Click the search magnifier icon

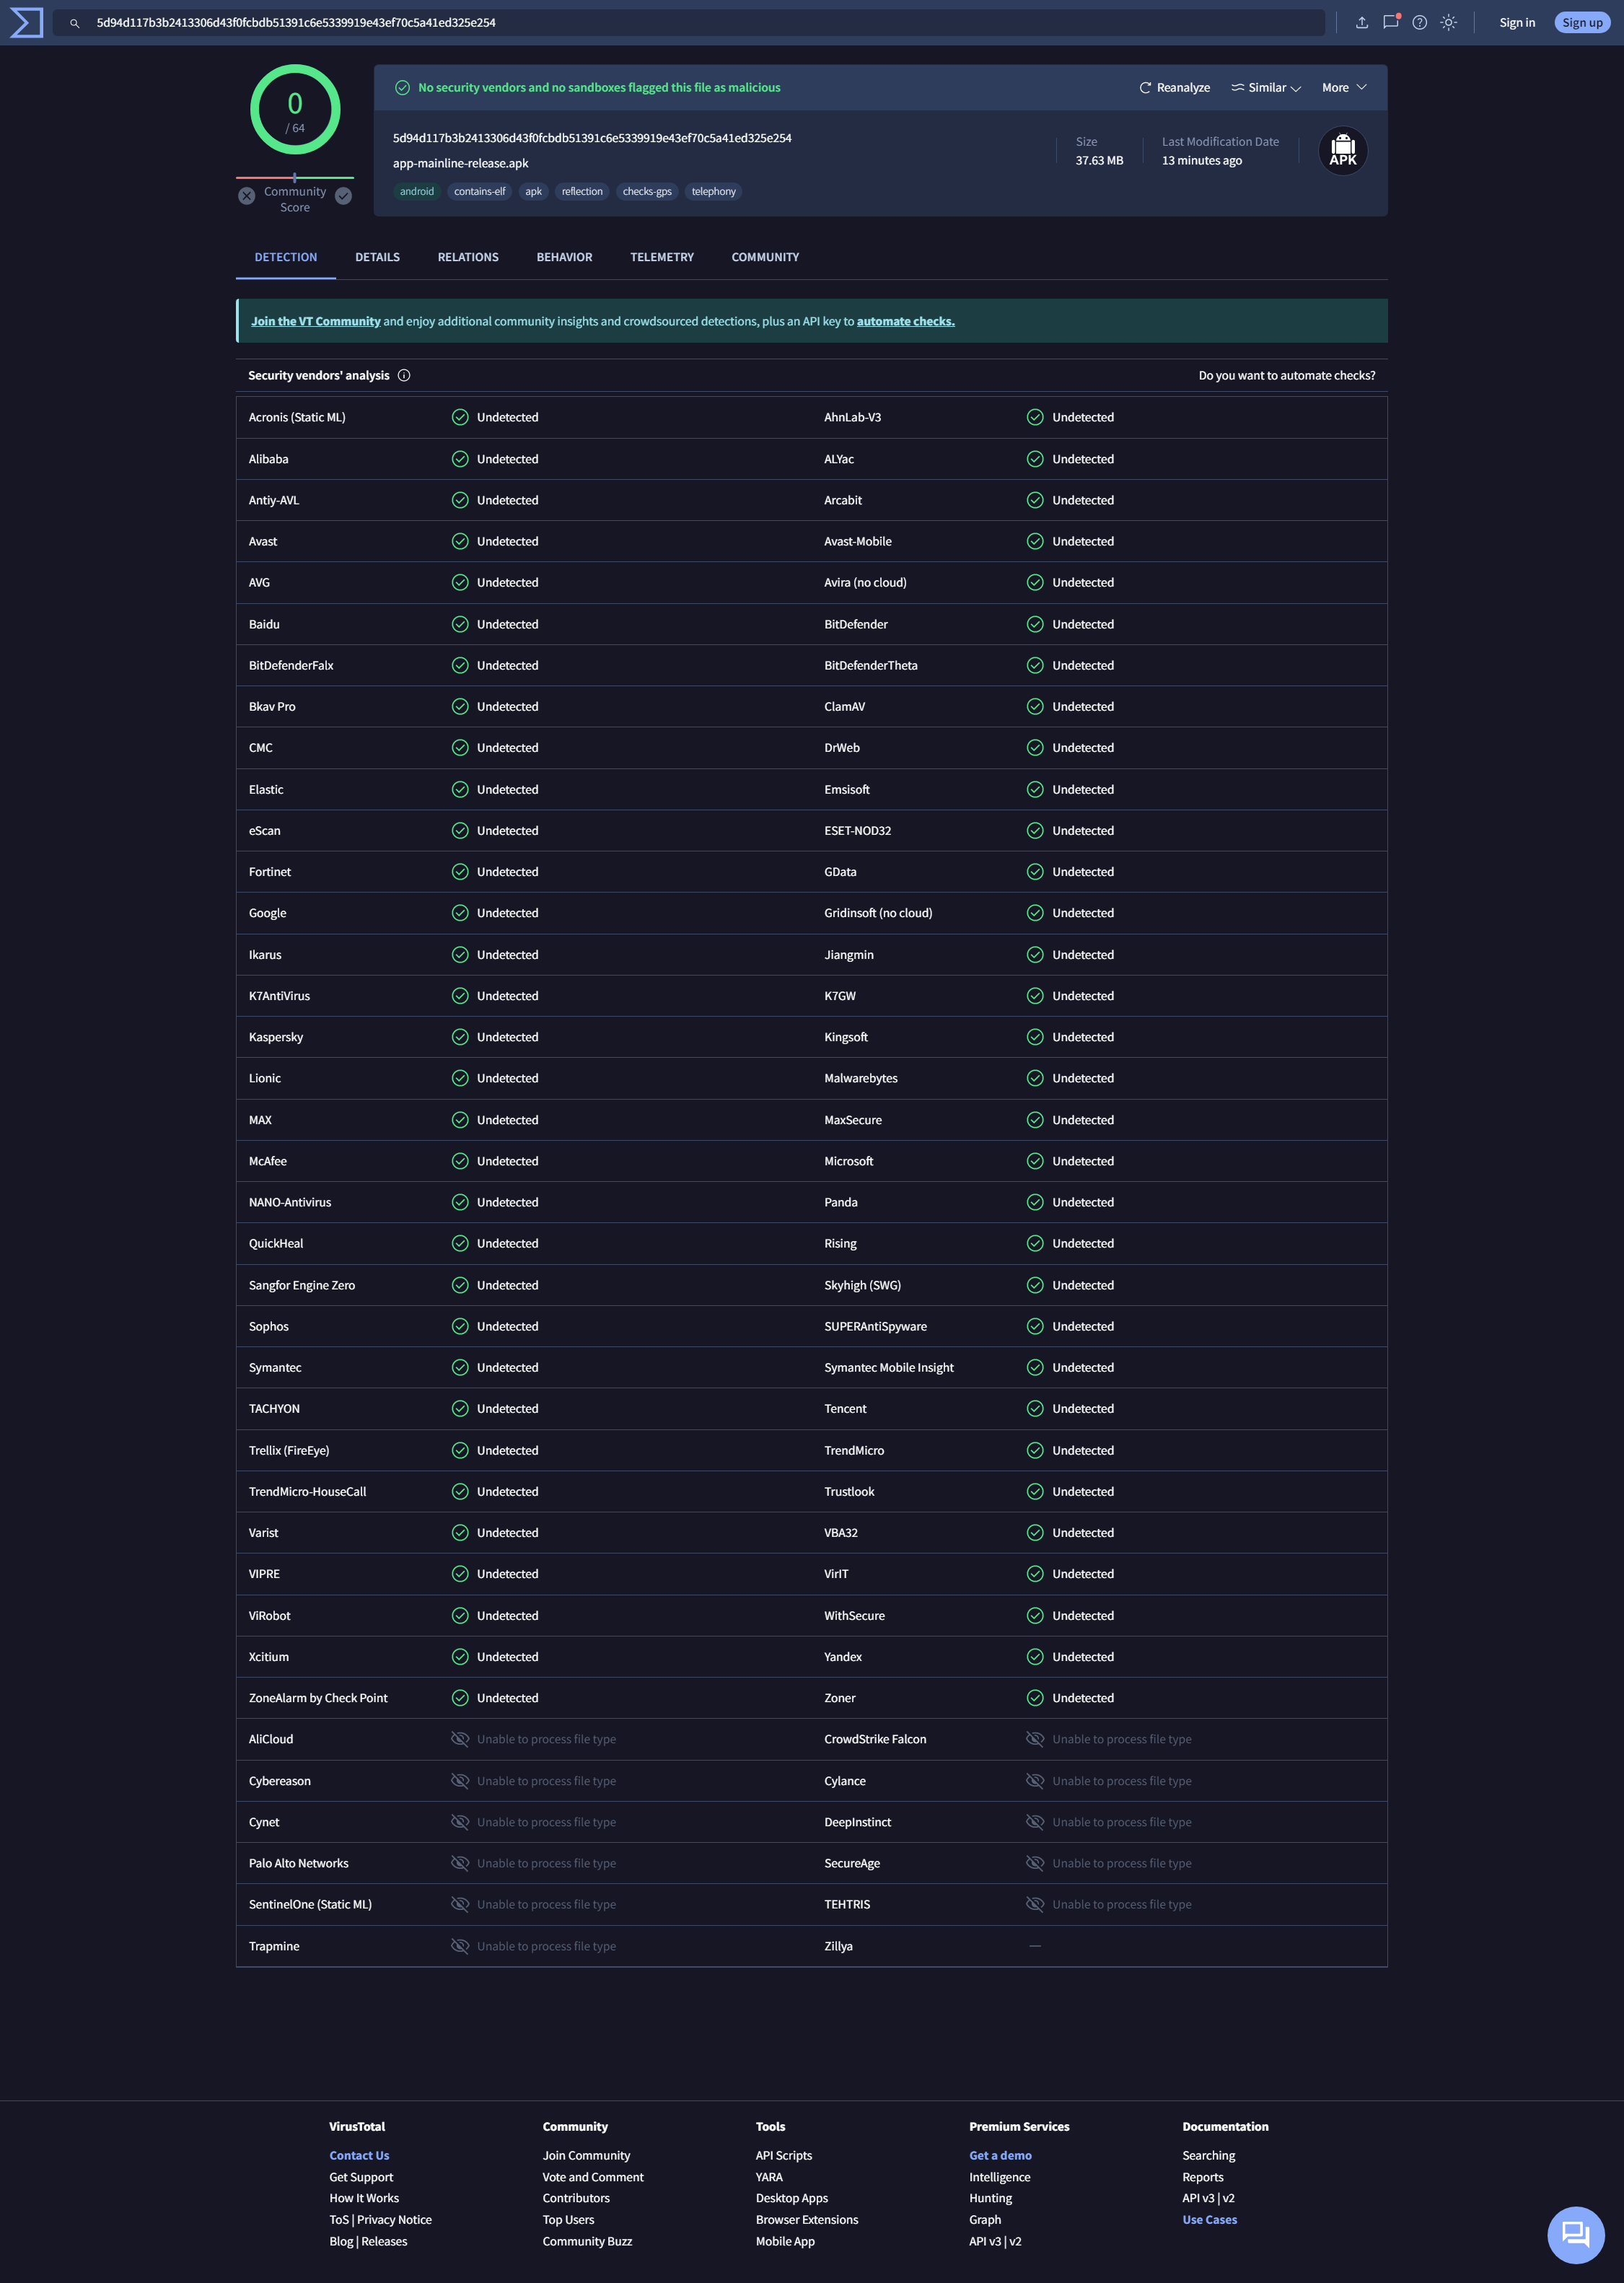pyautogui.click(x=74, y=23)
